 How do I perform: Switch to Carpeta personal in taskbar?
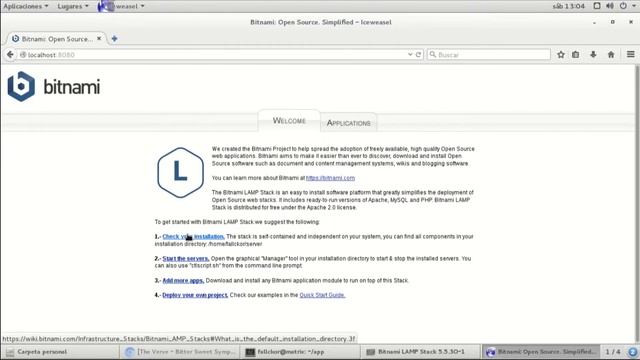[60, 351]
